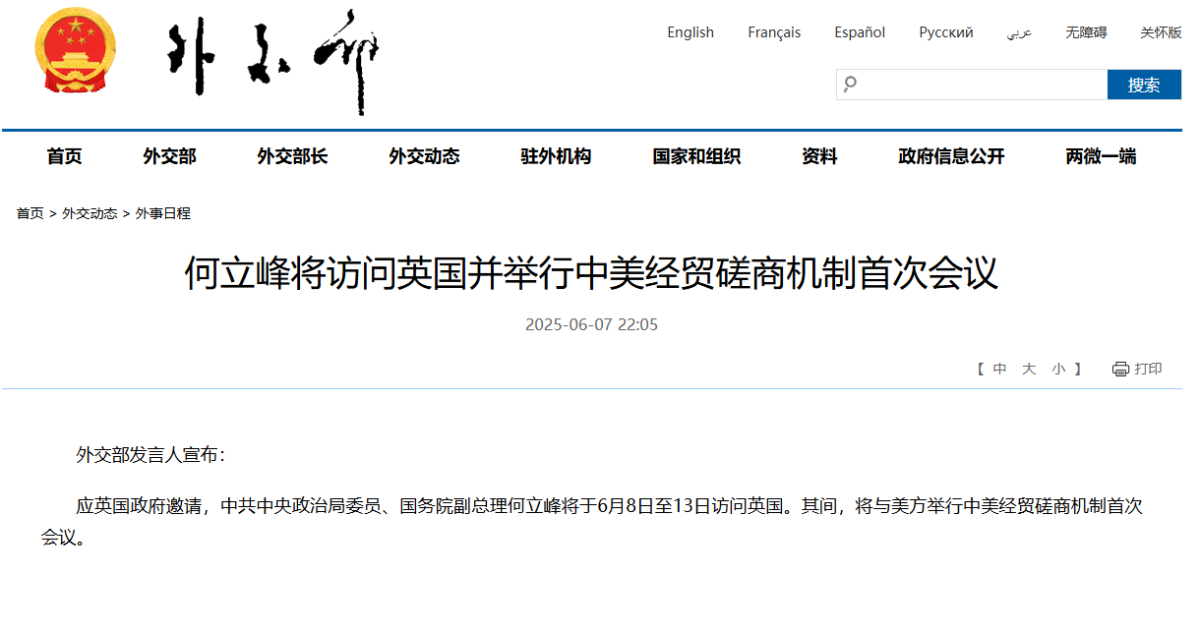The width and height of the screenshot is (1200, 630).
Task: Switch to the English language version
Action: (x=691, y=32)
